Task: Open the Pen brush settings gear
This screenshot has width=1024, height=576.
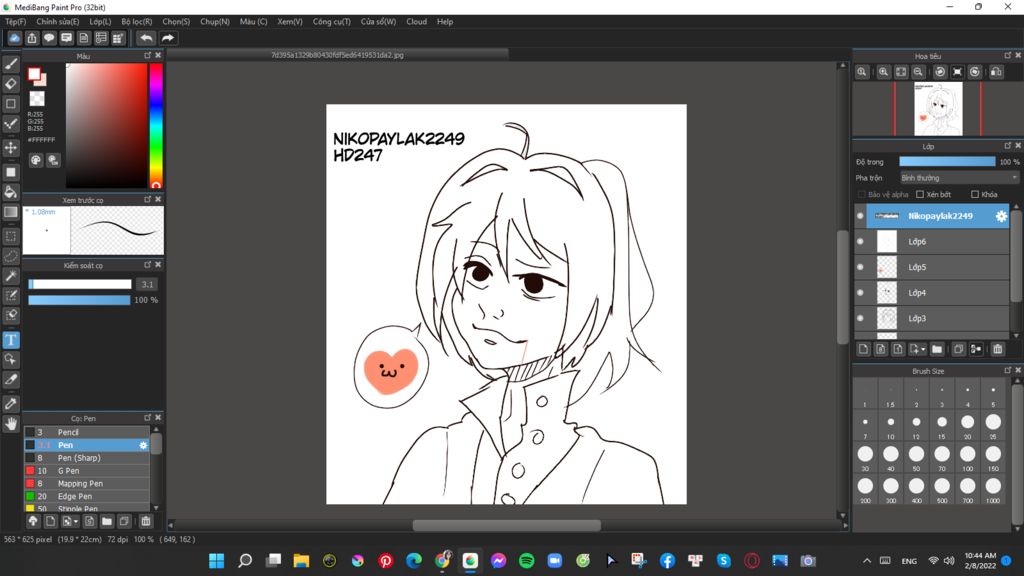Action: click(143, 445)
